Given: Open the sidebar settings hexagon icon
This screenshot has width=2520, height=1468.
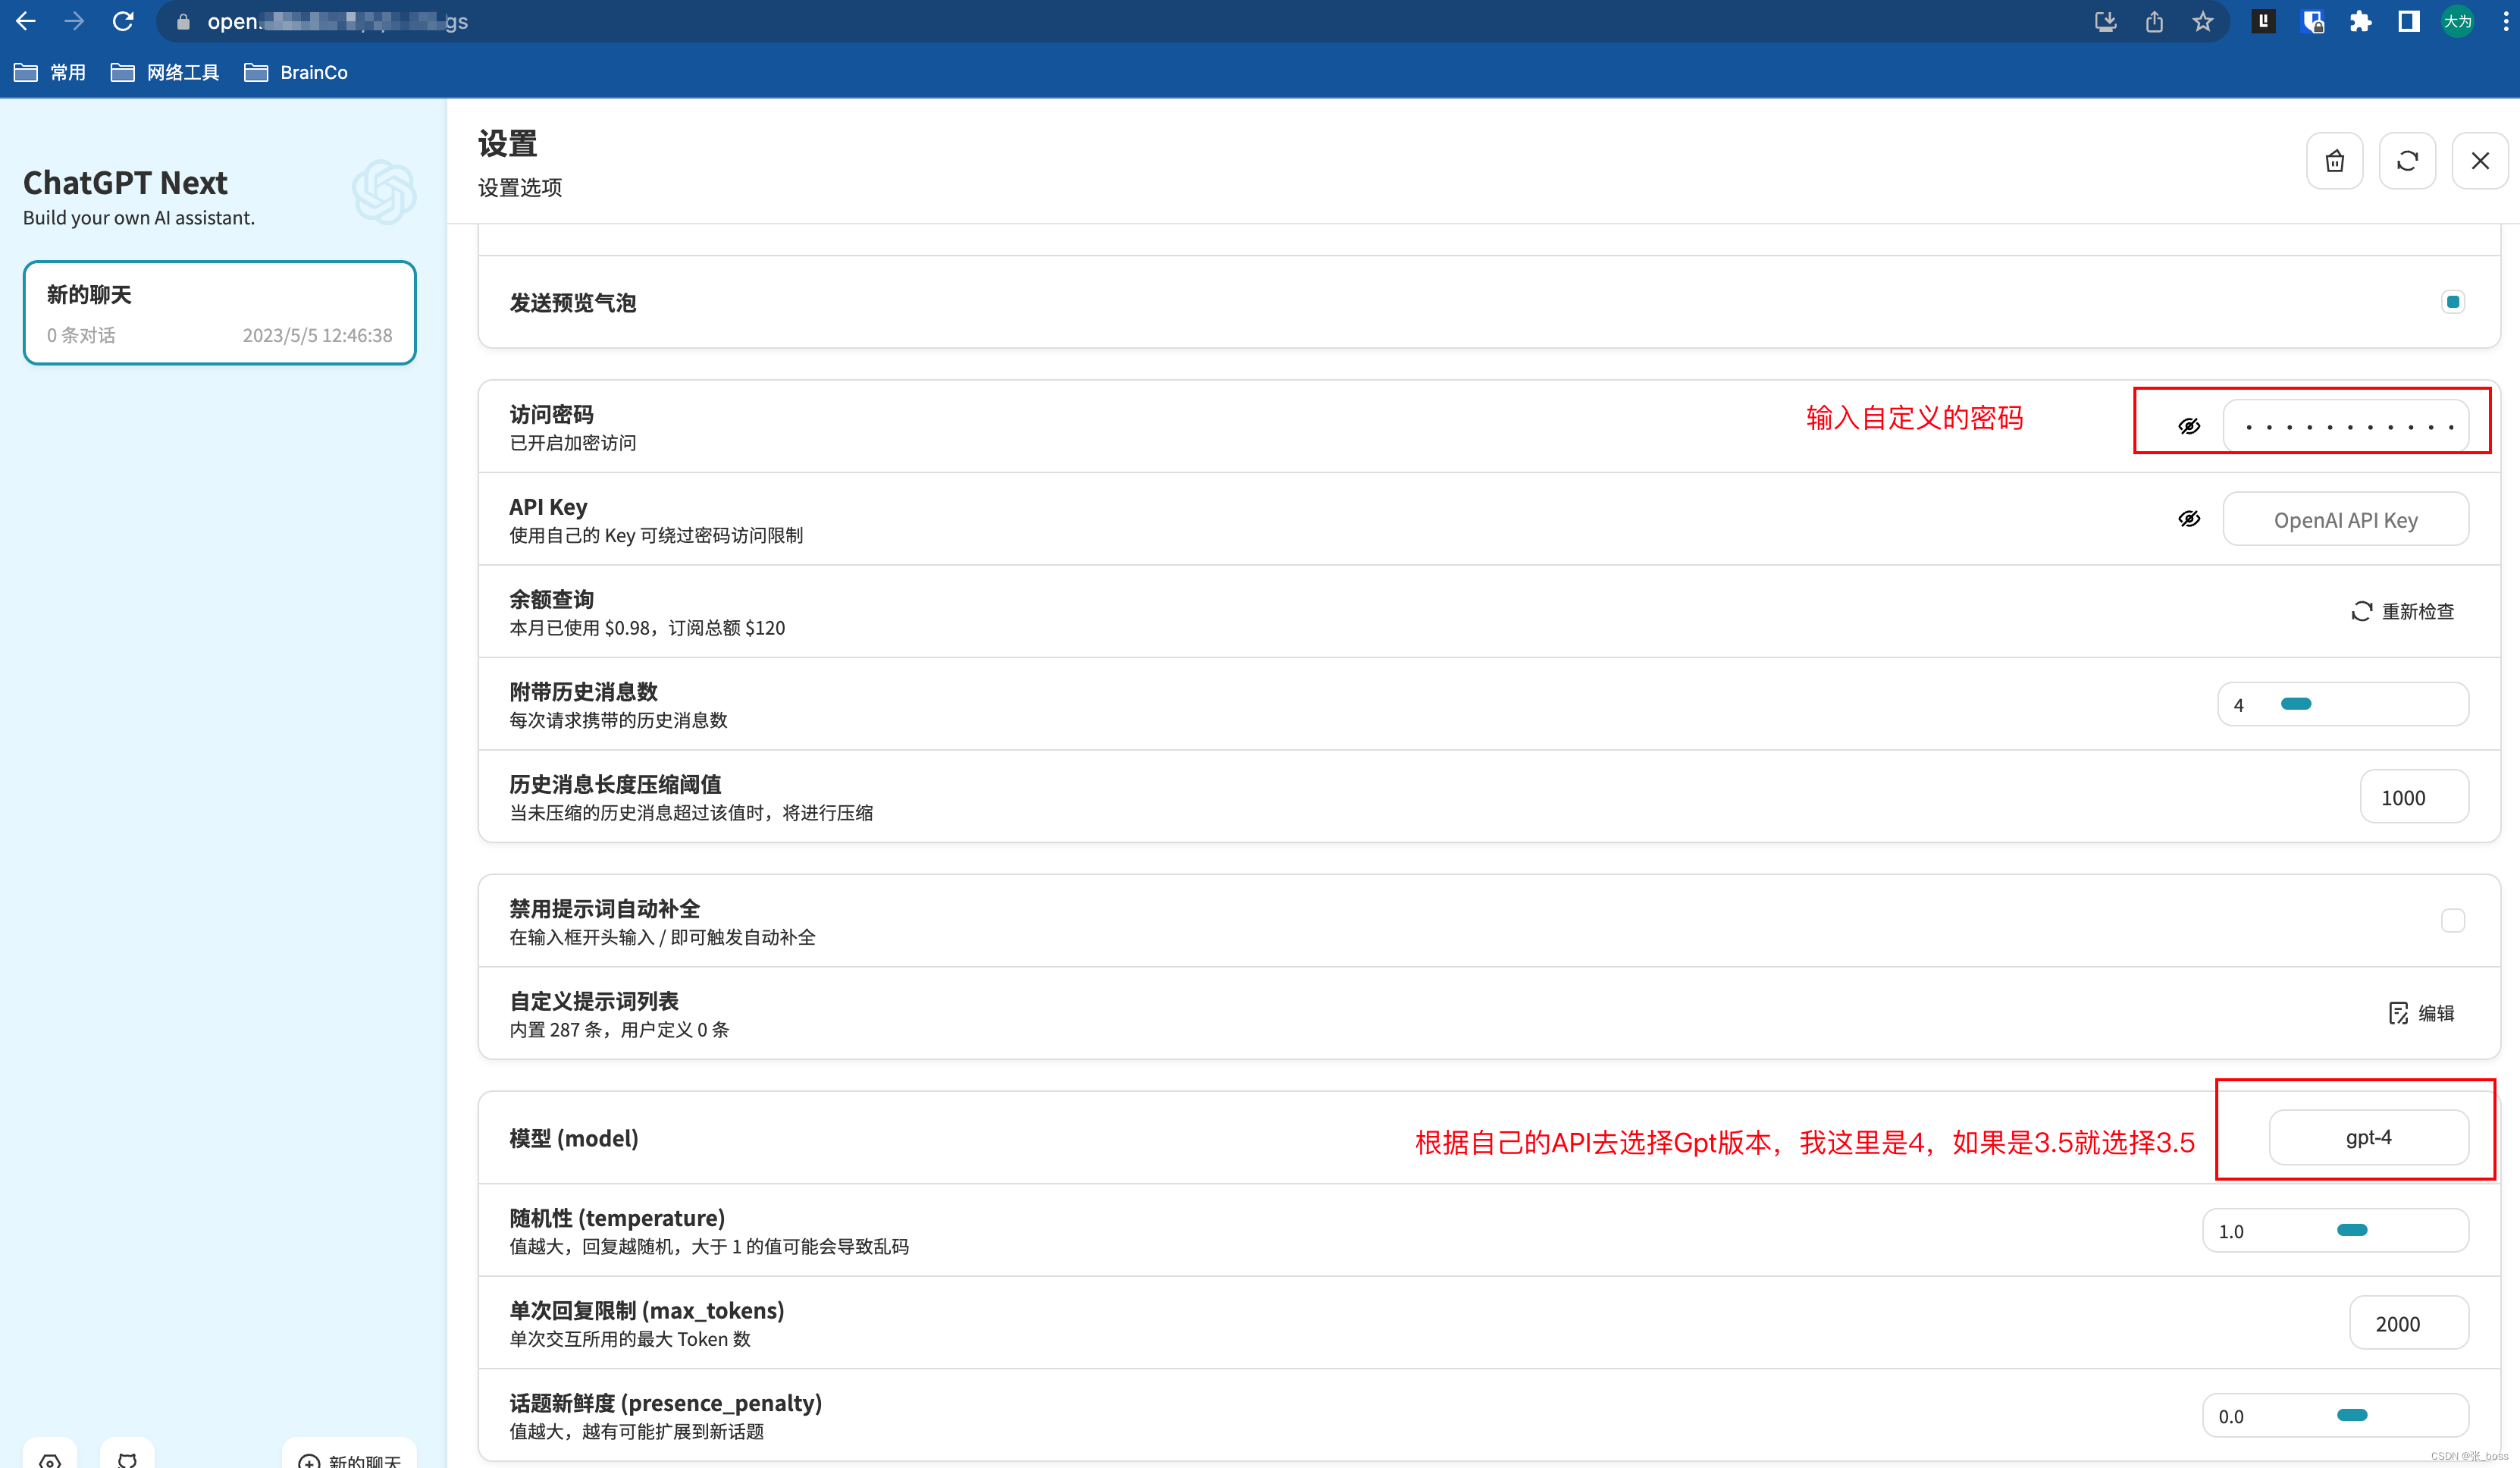Looking at the screenshot, I should [x=50, y=1459].
